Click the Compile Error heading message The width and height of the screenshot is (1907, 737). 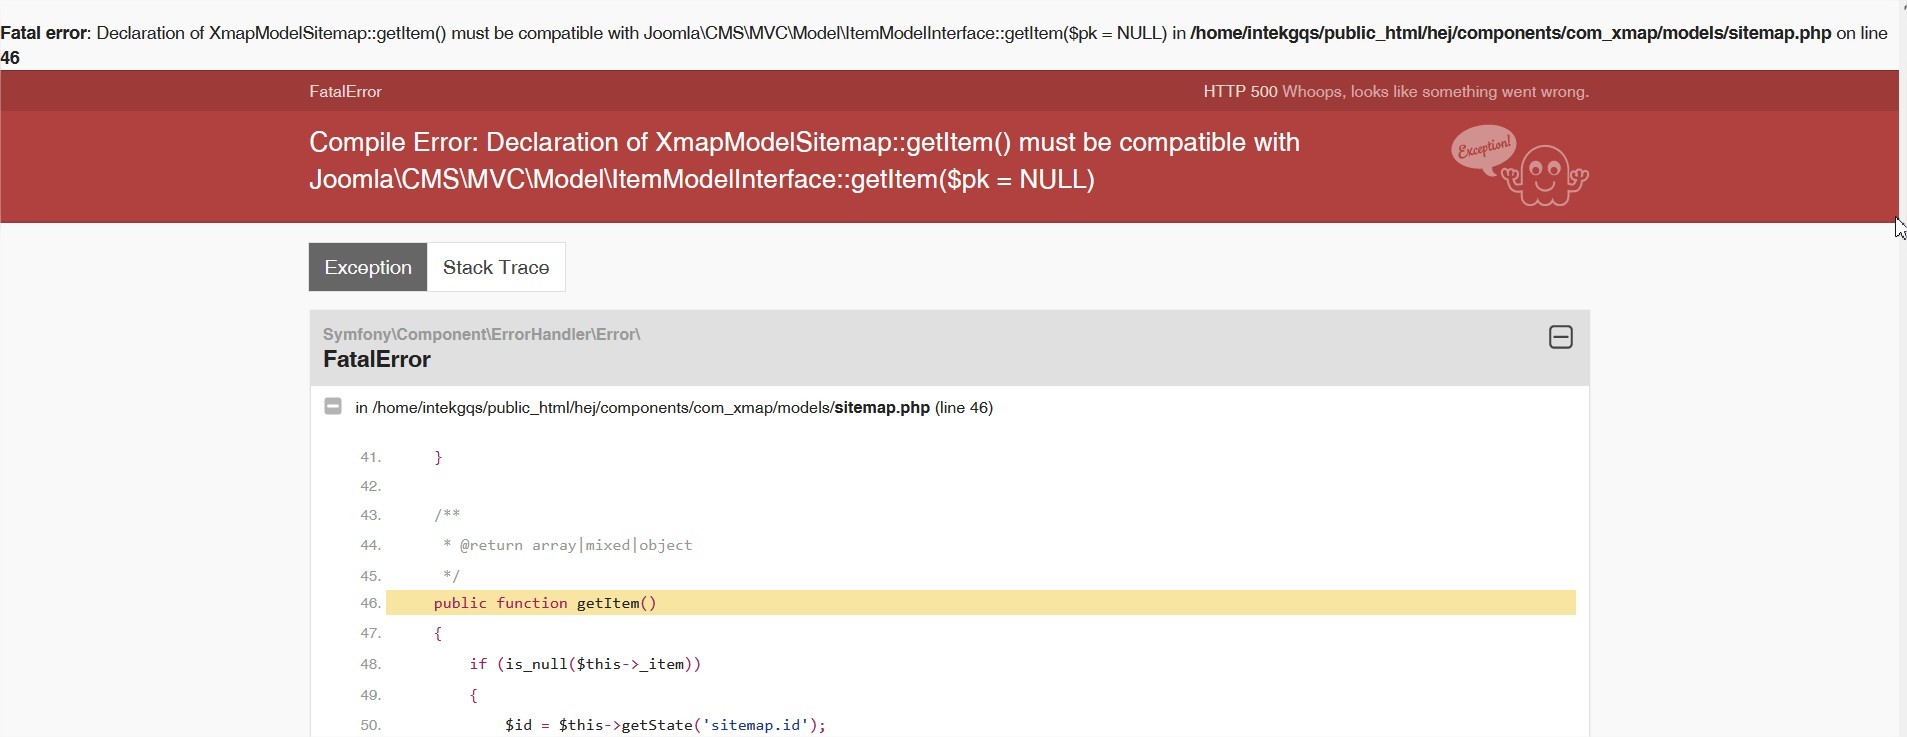click(x=804, y=160)
